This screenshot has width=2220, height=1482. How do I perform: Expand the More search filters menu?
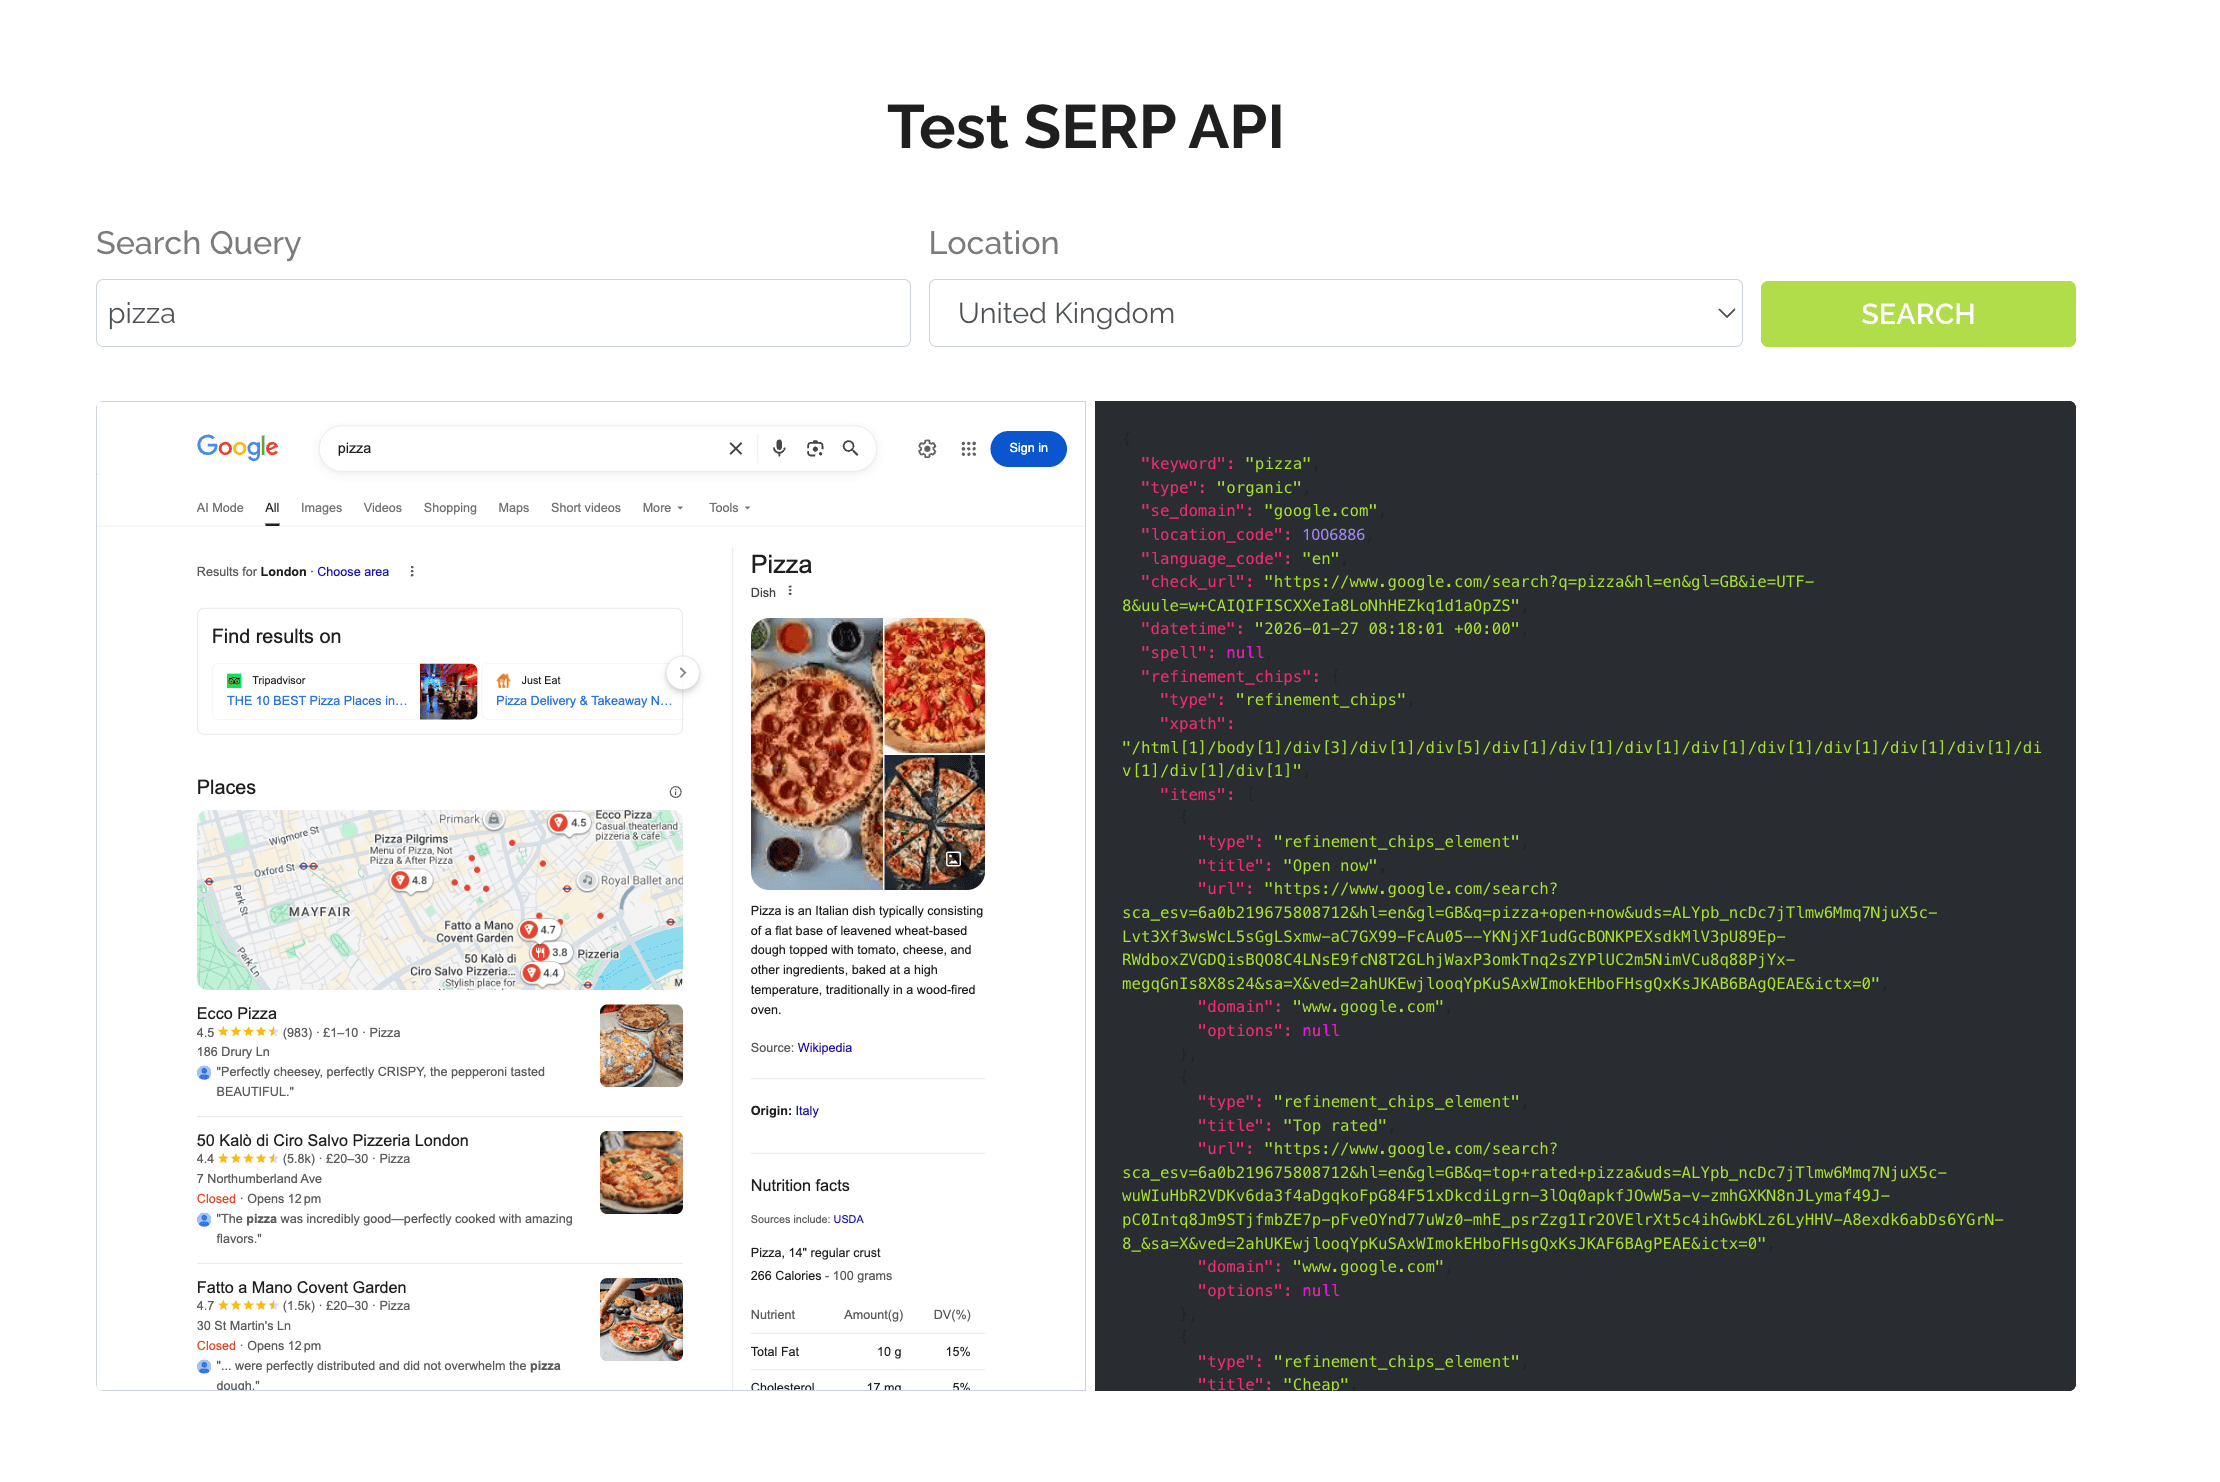662,508
